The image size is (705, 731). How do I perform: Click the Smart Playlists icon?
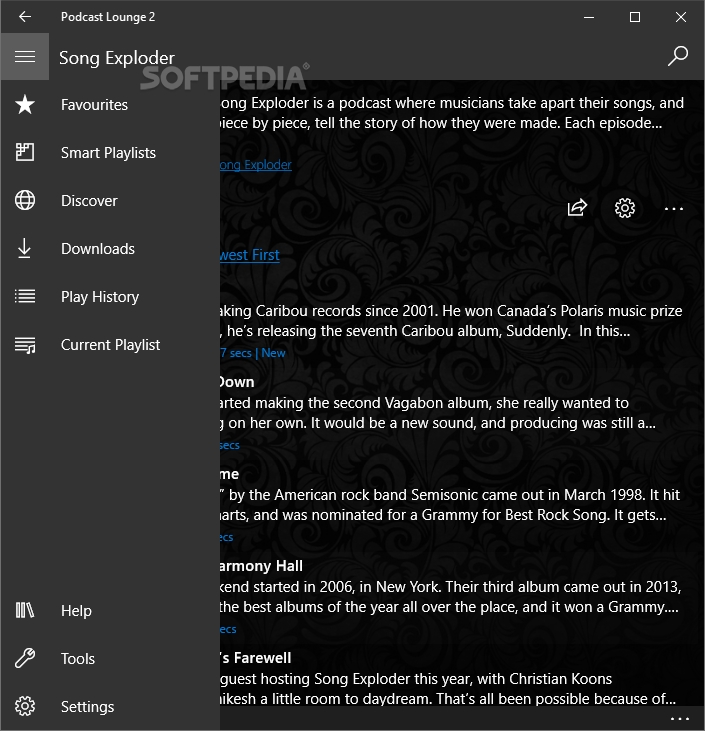25,152
